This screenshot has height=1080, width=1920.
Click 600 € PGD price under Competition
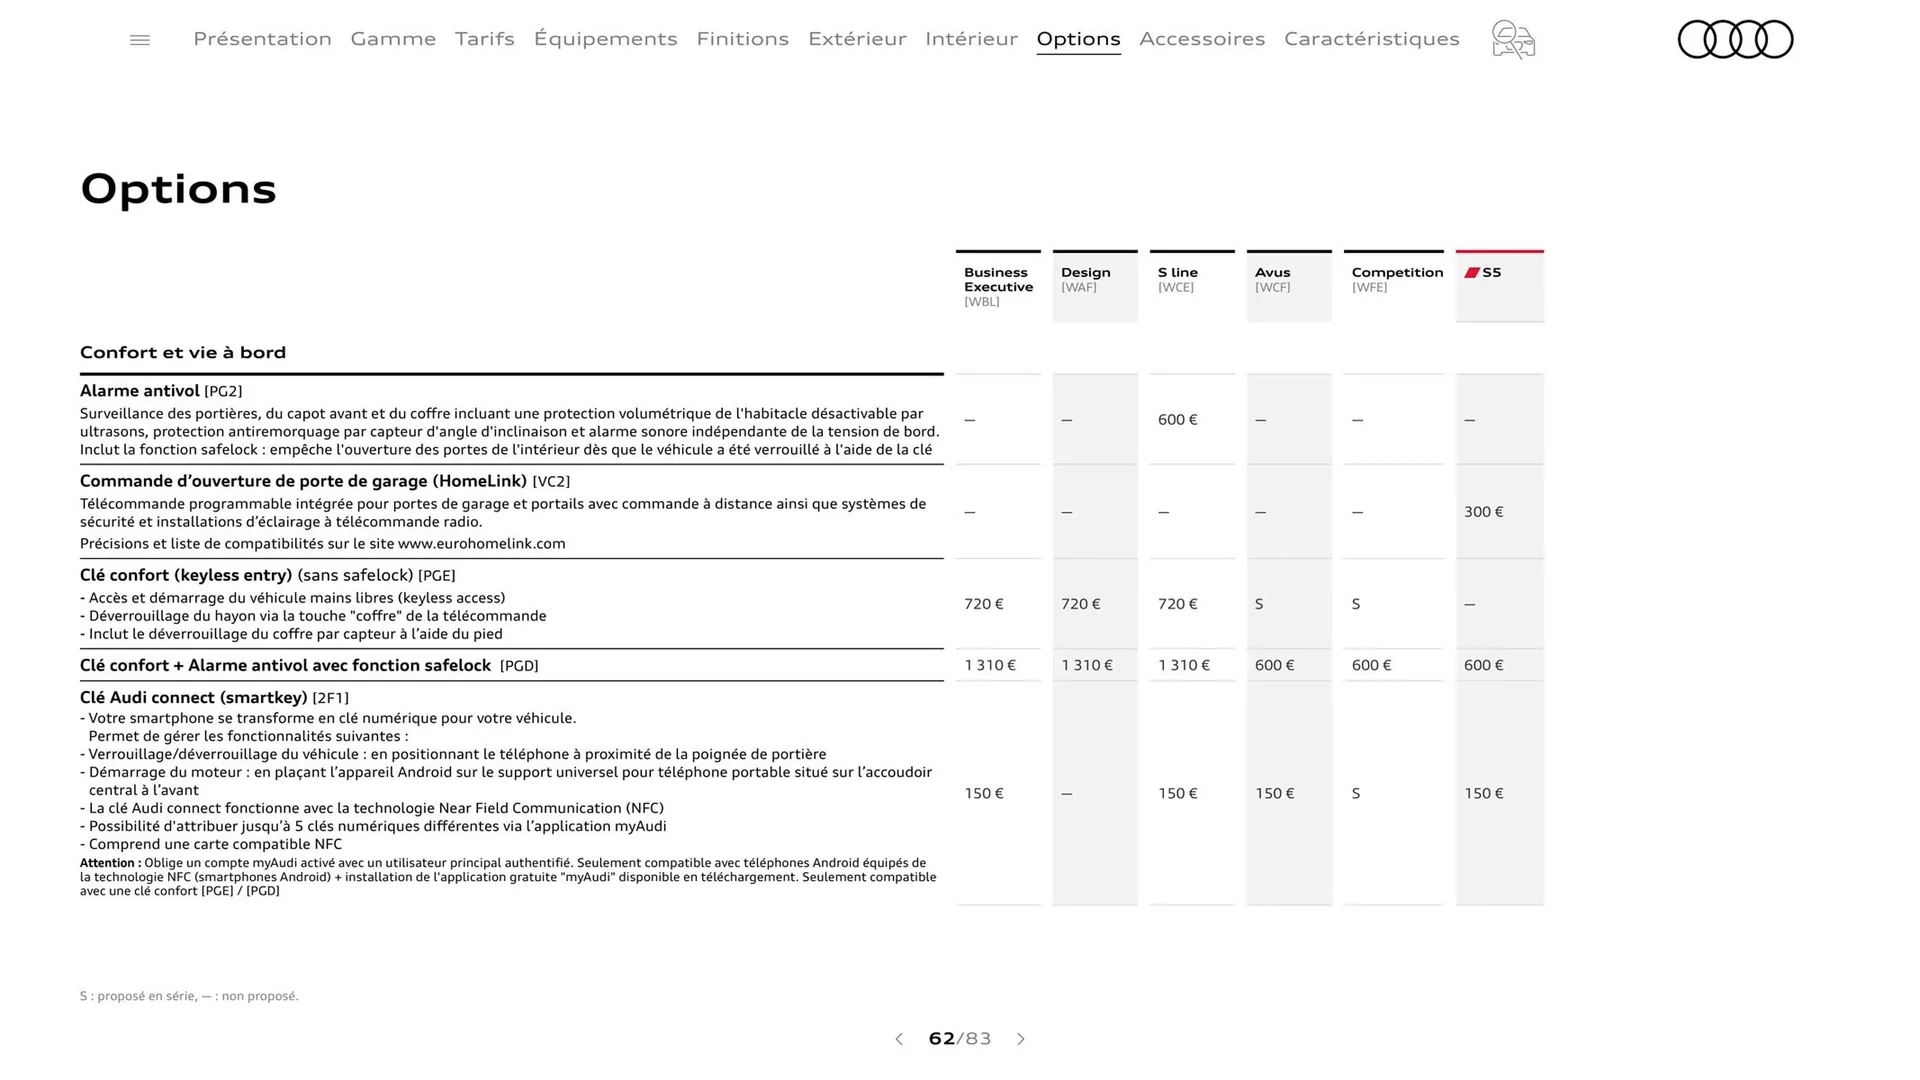point(1372,665)
